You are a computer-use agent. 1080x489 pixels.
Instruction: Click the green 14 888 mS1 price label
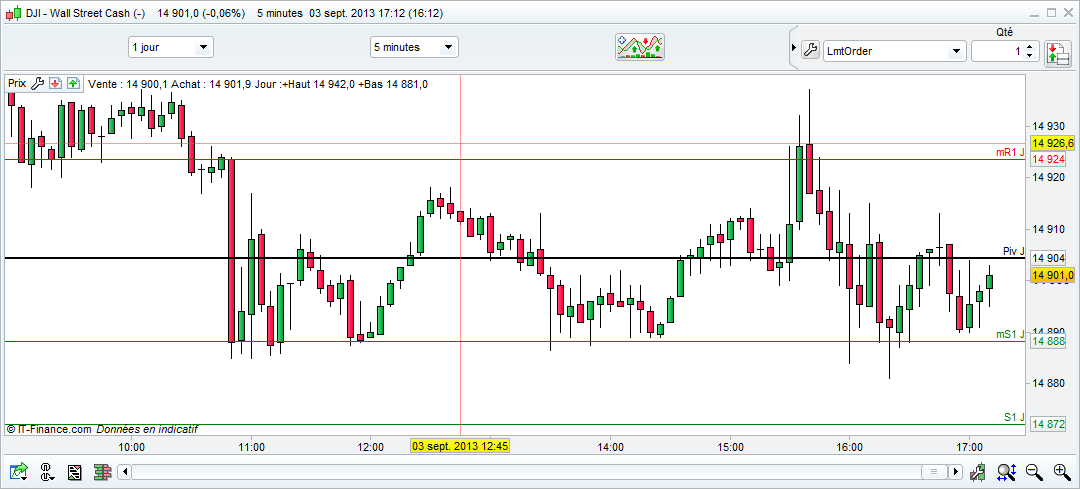1048,341
